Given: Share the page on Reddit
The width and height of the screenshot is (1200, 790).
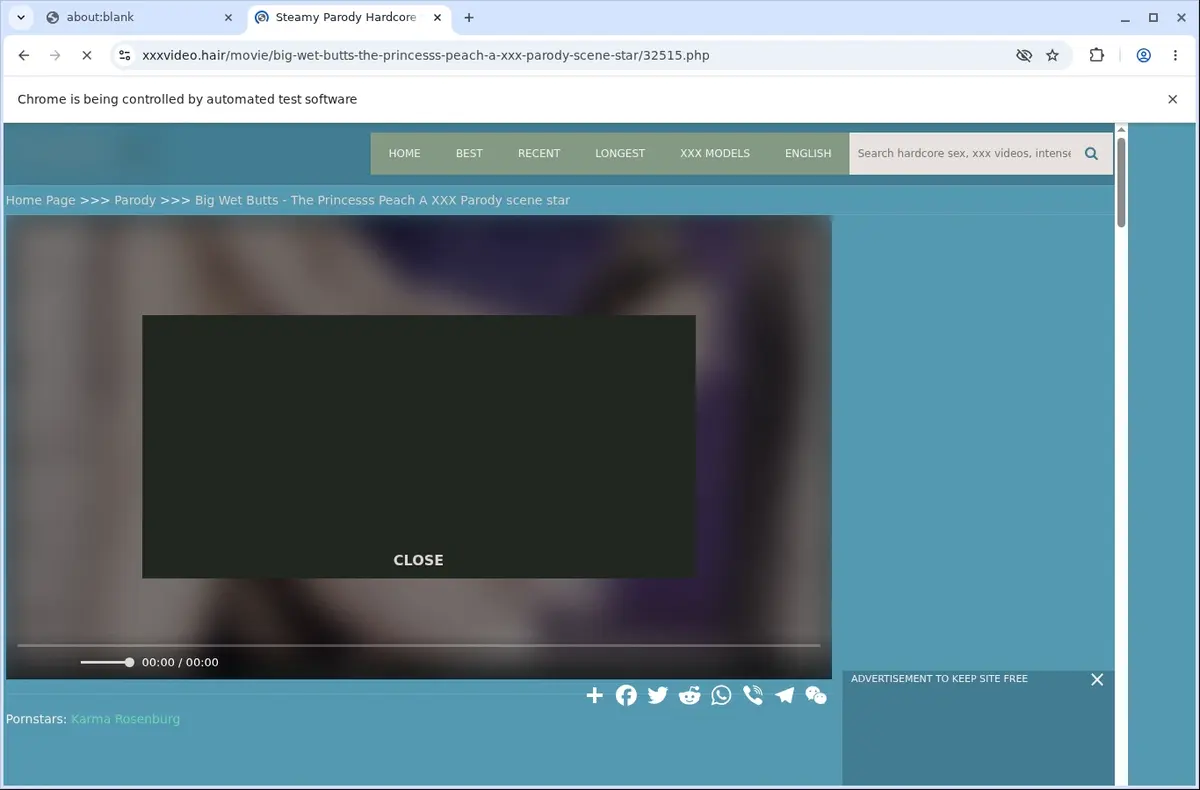Looking at the screenshot, I should pos(689,695).
